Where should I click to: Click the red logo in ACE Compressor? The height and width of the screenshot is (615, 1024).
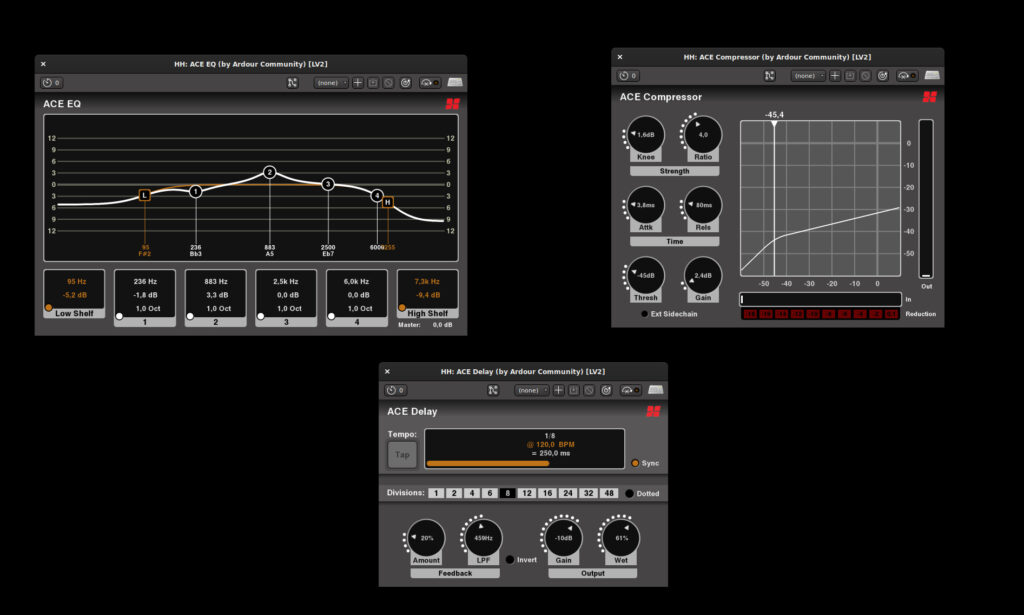[929, 97]
